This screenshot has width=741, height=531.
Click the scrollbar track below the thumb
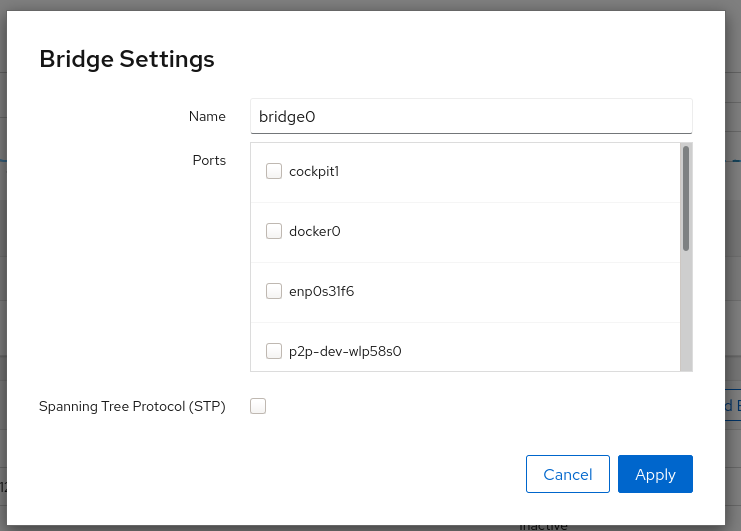pos(686,310)
